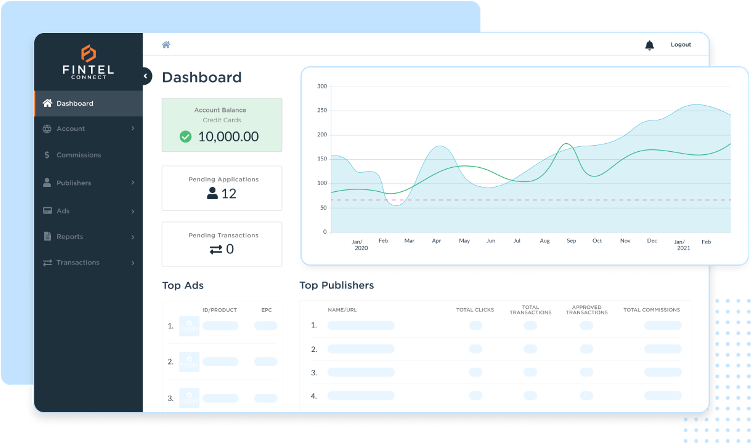Click the name placeholder in publisher row 4

point(361,395)
